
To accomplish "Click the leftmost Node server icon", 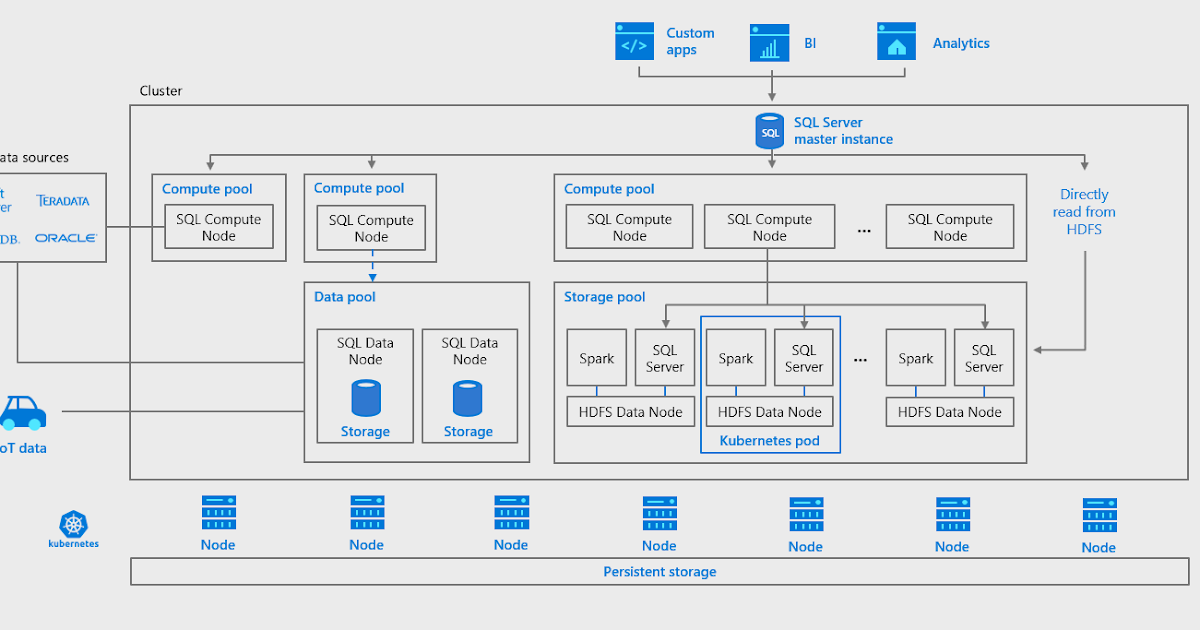I will (217, 512).
